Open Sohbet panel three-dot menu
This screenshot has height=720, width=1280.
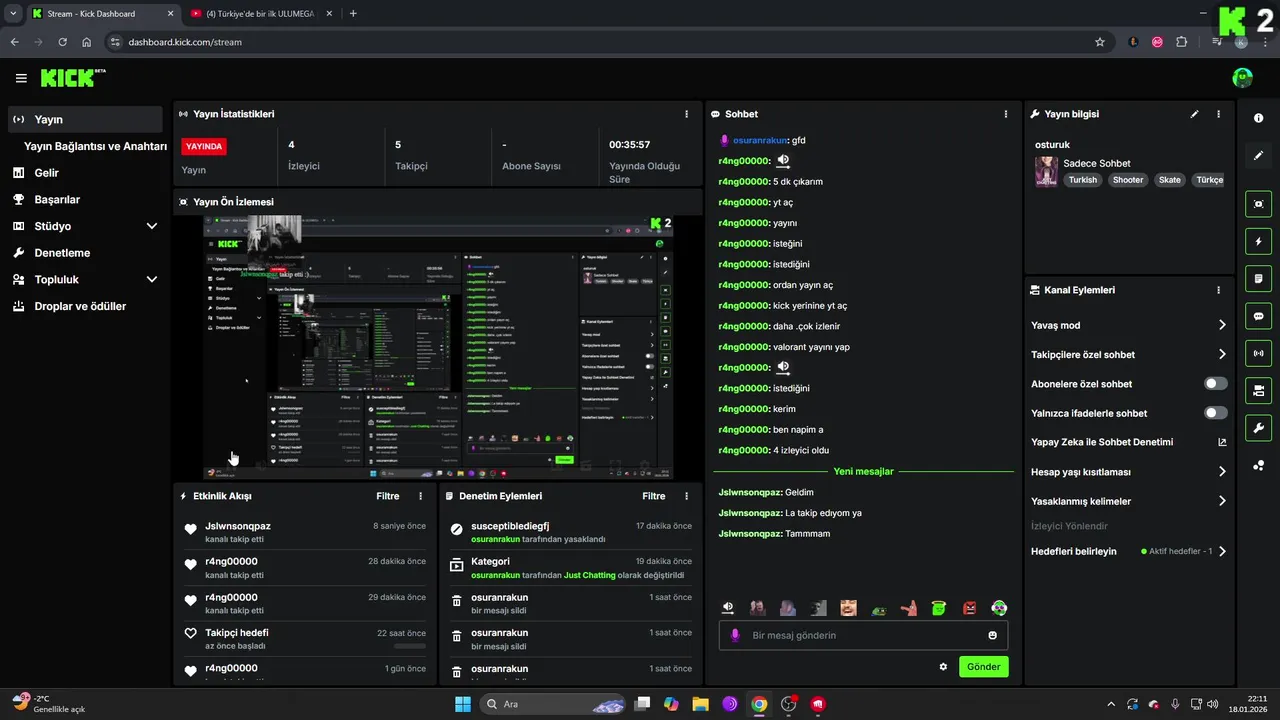pos(1006,114)
